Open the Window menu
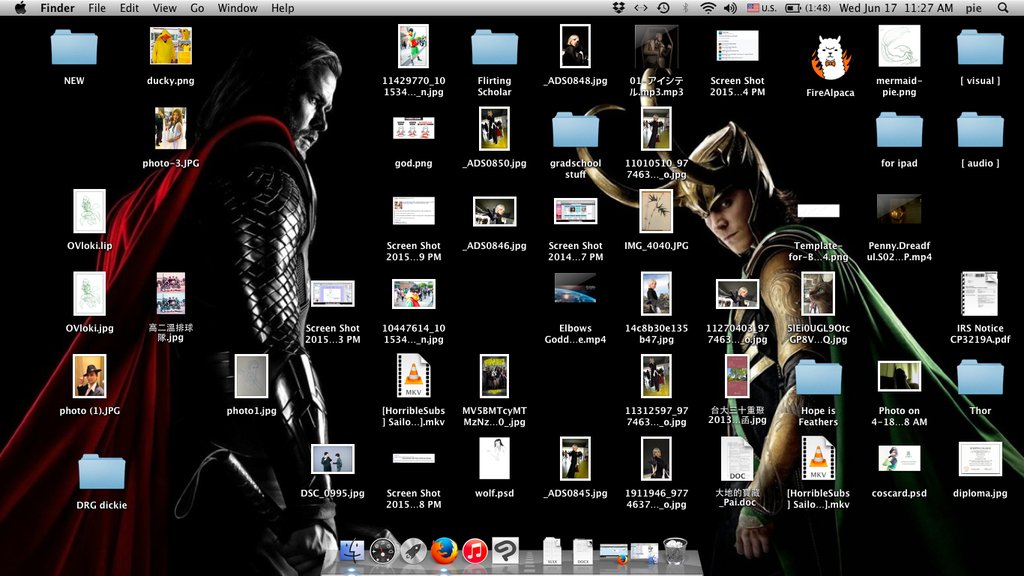The image size is (1024, 576). pyautogui.click(x=237, y=8)
